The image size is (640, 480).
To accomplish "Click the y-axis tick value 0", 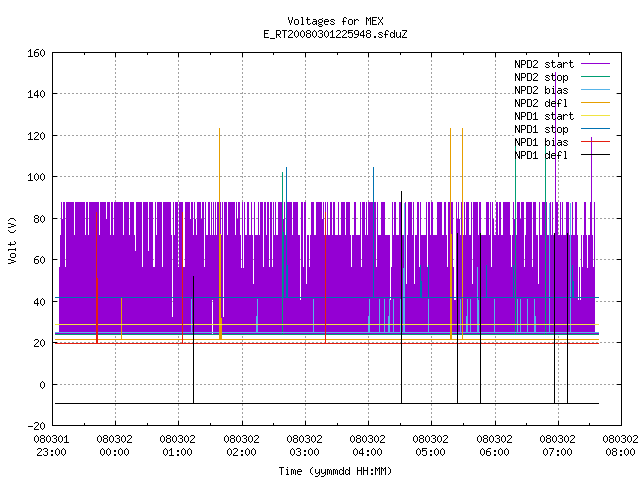I will point(42,385).
